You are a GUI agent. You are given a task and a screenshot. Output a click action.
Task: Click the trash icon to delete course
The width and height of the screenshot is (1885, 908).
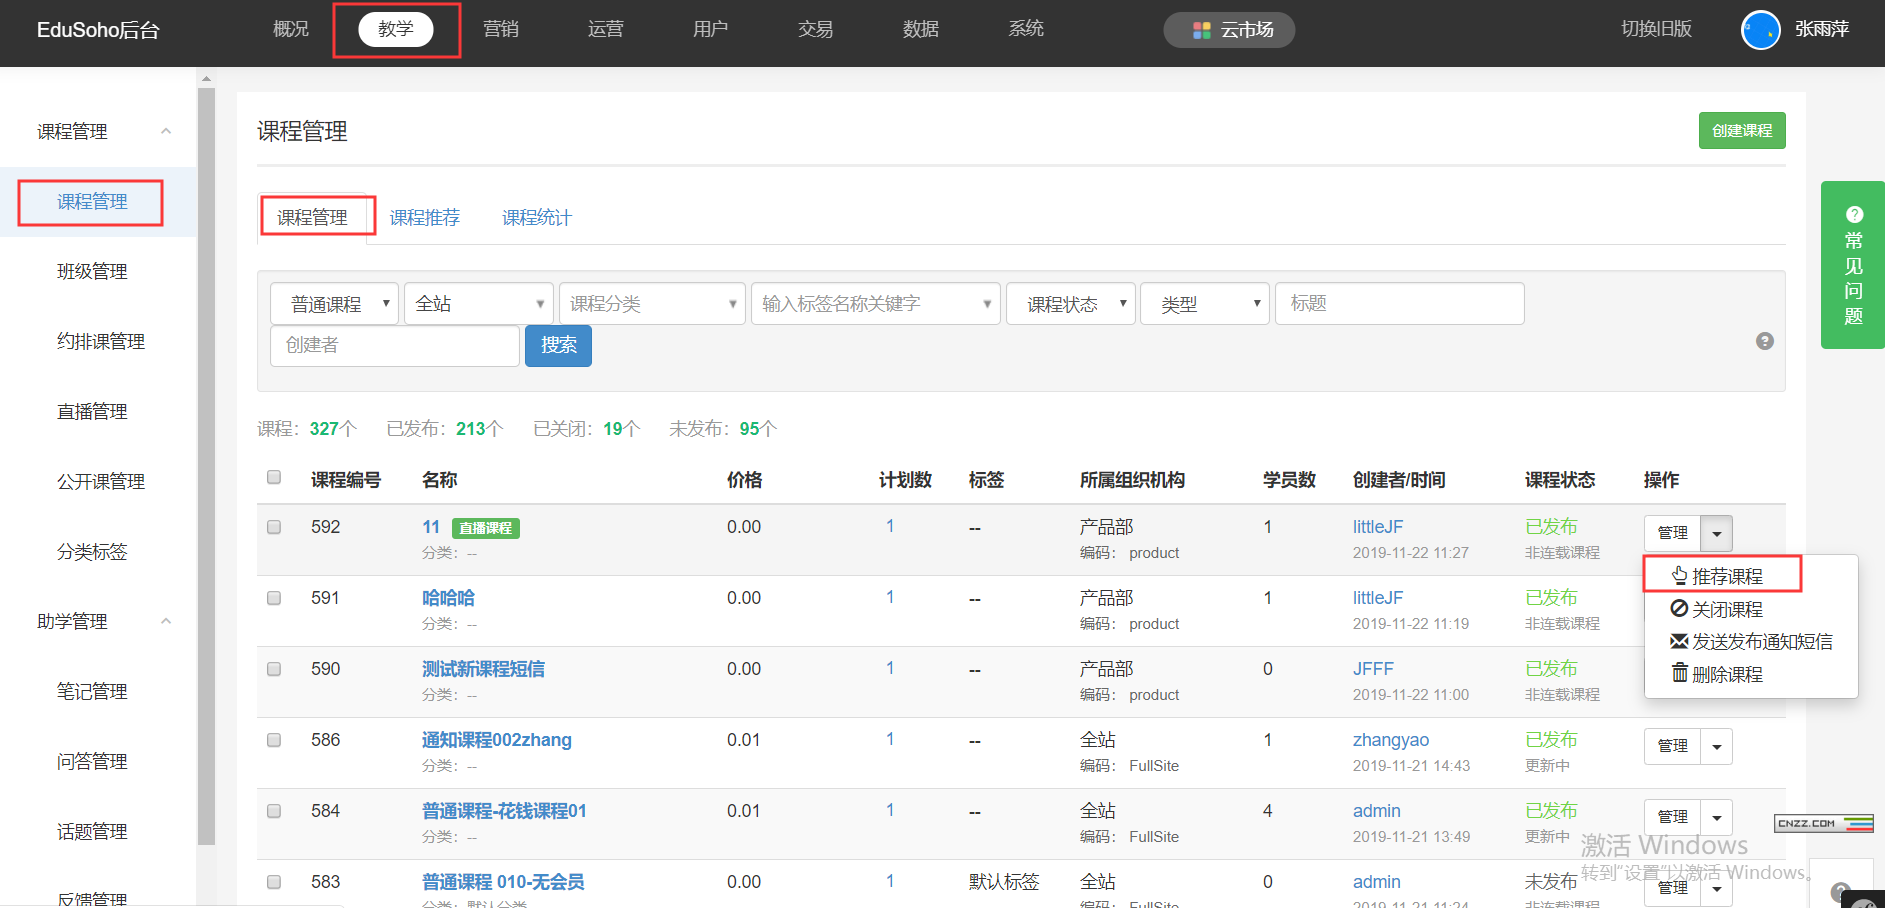(x=1679, y=673)
